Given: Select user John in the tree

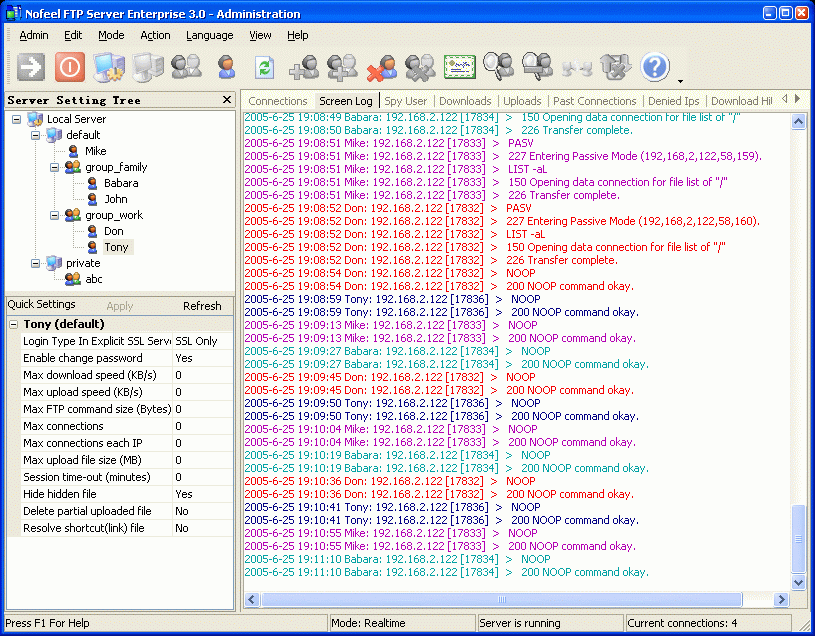Looking at the screenshot, I should [115, 200].
